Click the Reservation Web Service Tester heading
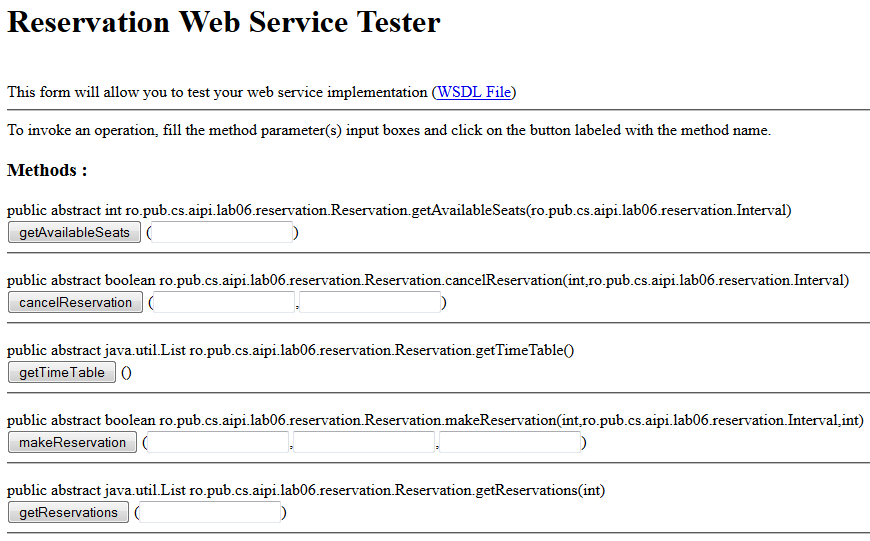The width and height of the screenshot is (870, 541). tap(224, 23)
